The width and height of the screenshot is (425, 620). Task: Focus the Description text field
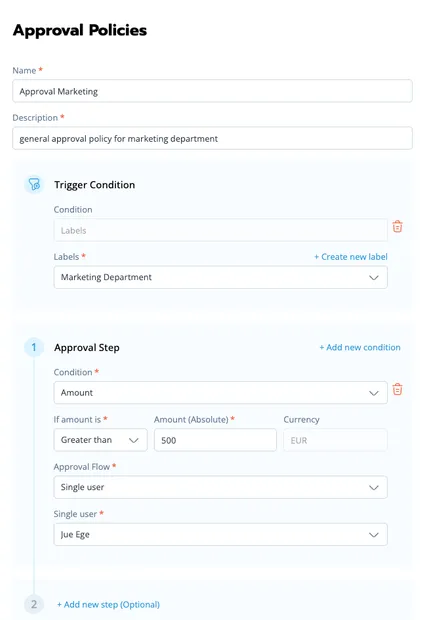(x=212, y=138)
